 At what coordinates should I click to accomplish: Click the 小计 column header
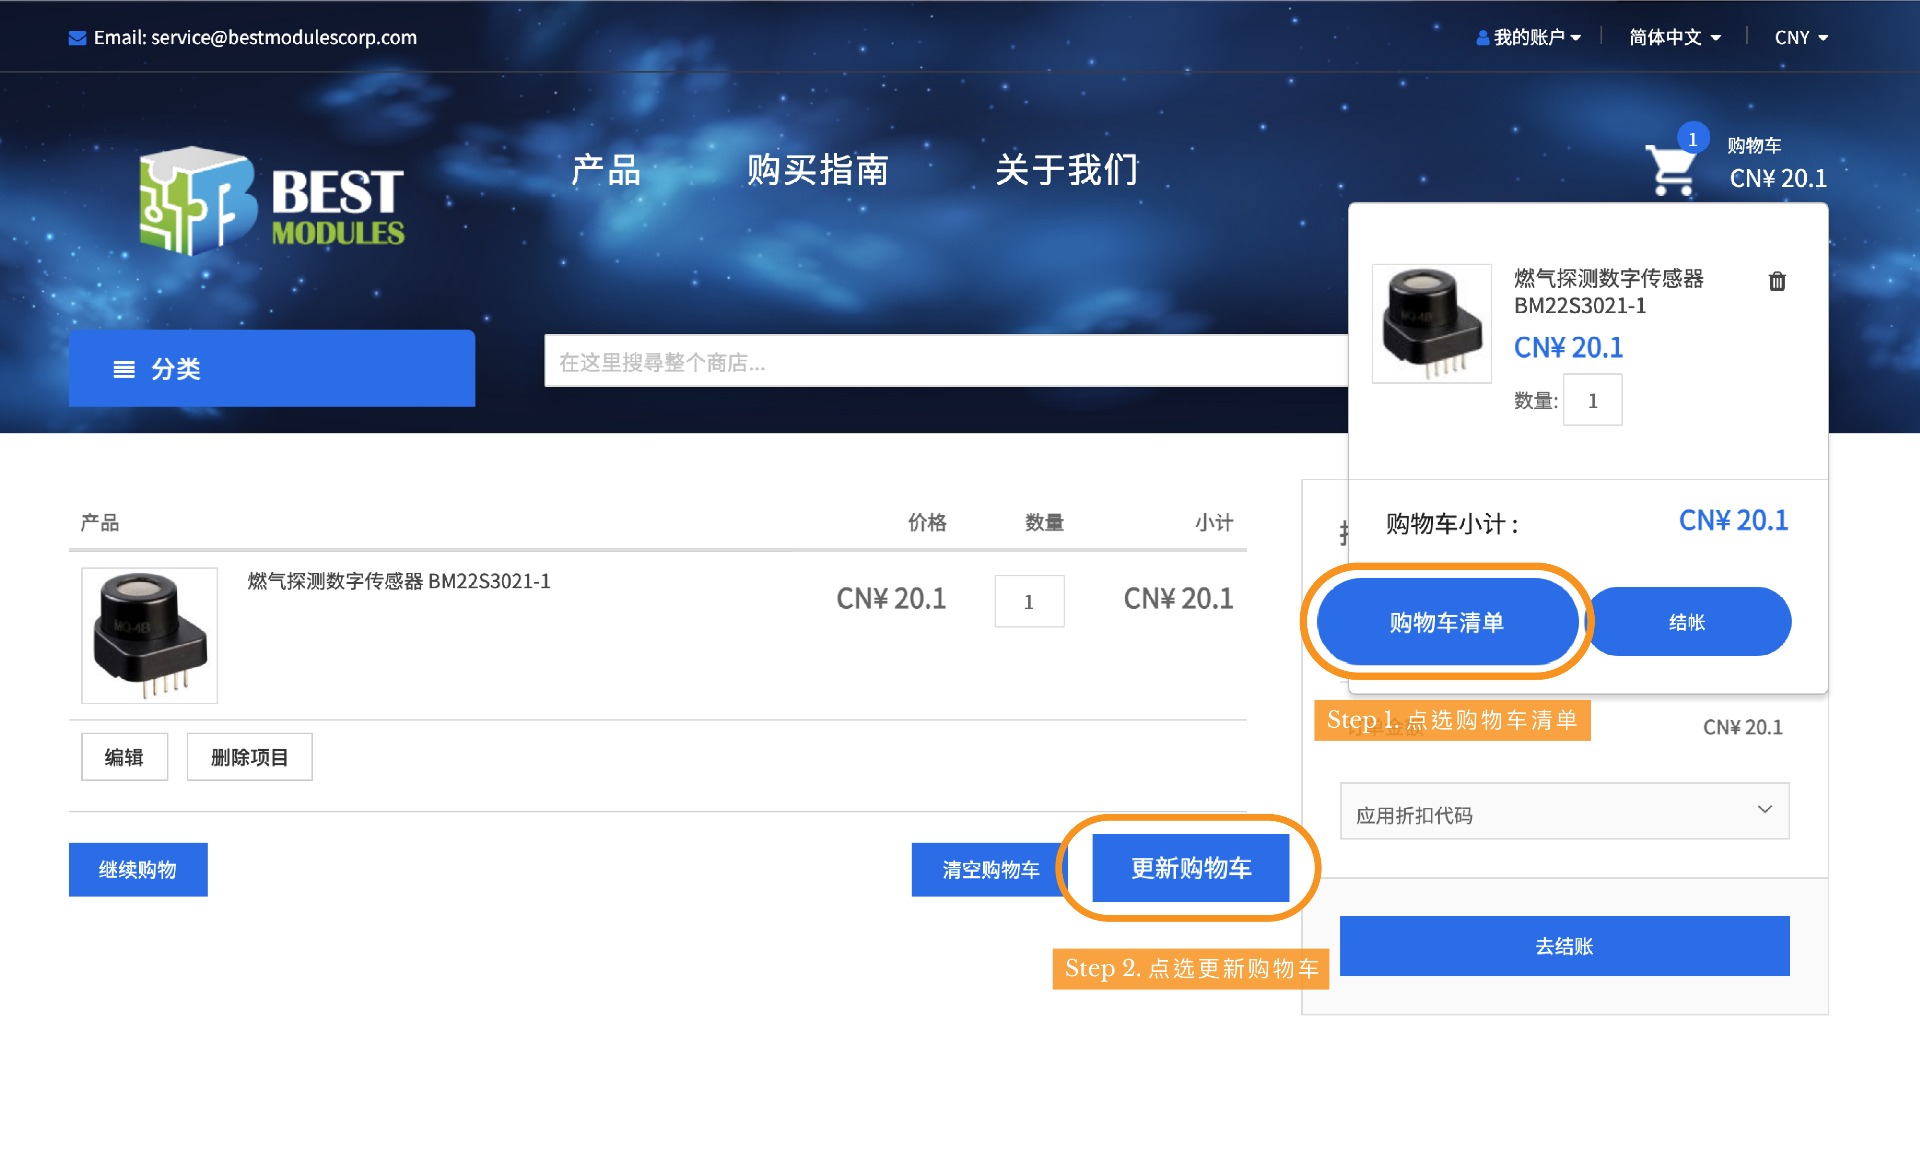click(x=1214, y=522)
